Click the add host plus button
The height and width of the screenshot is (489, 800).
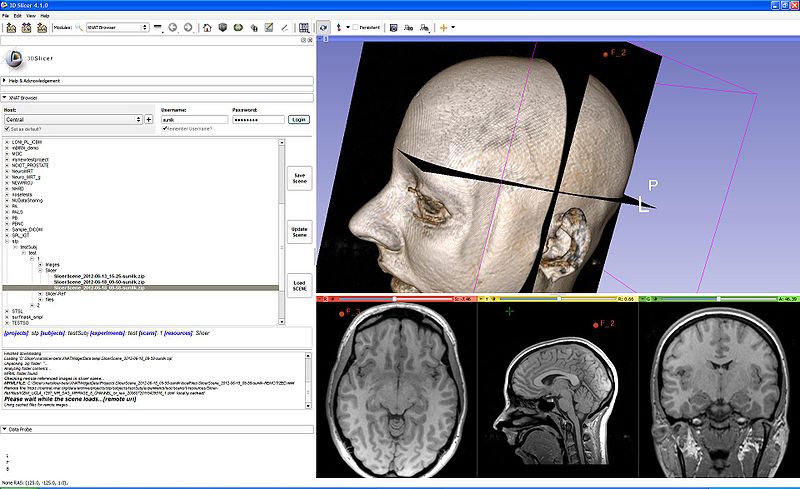point(149,119)
